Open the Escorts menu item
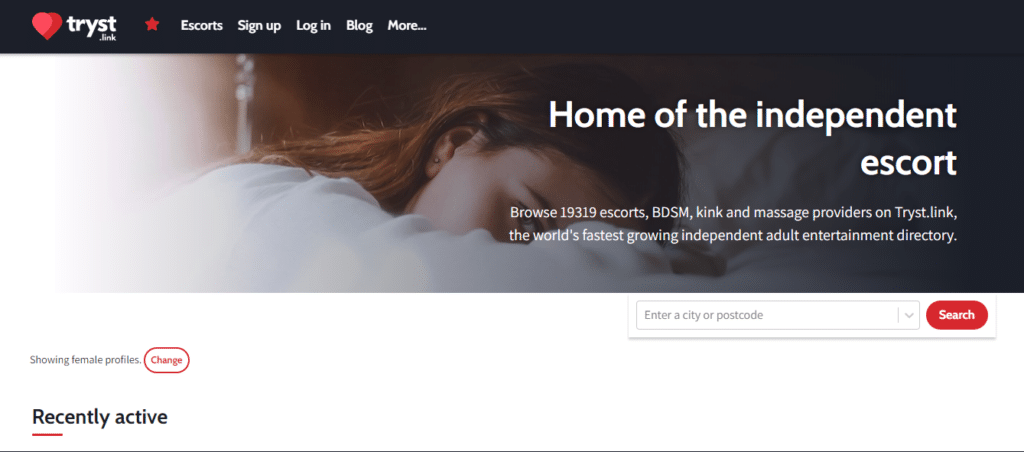 click(202, 25)
